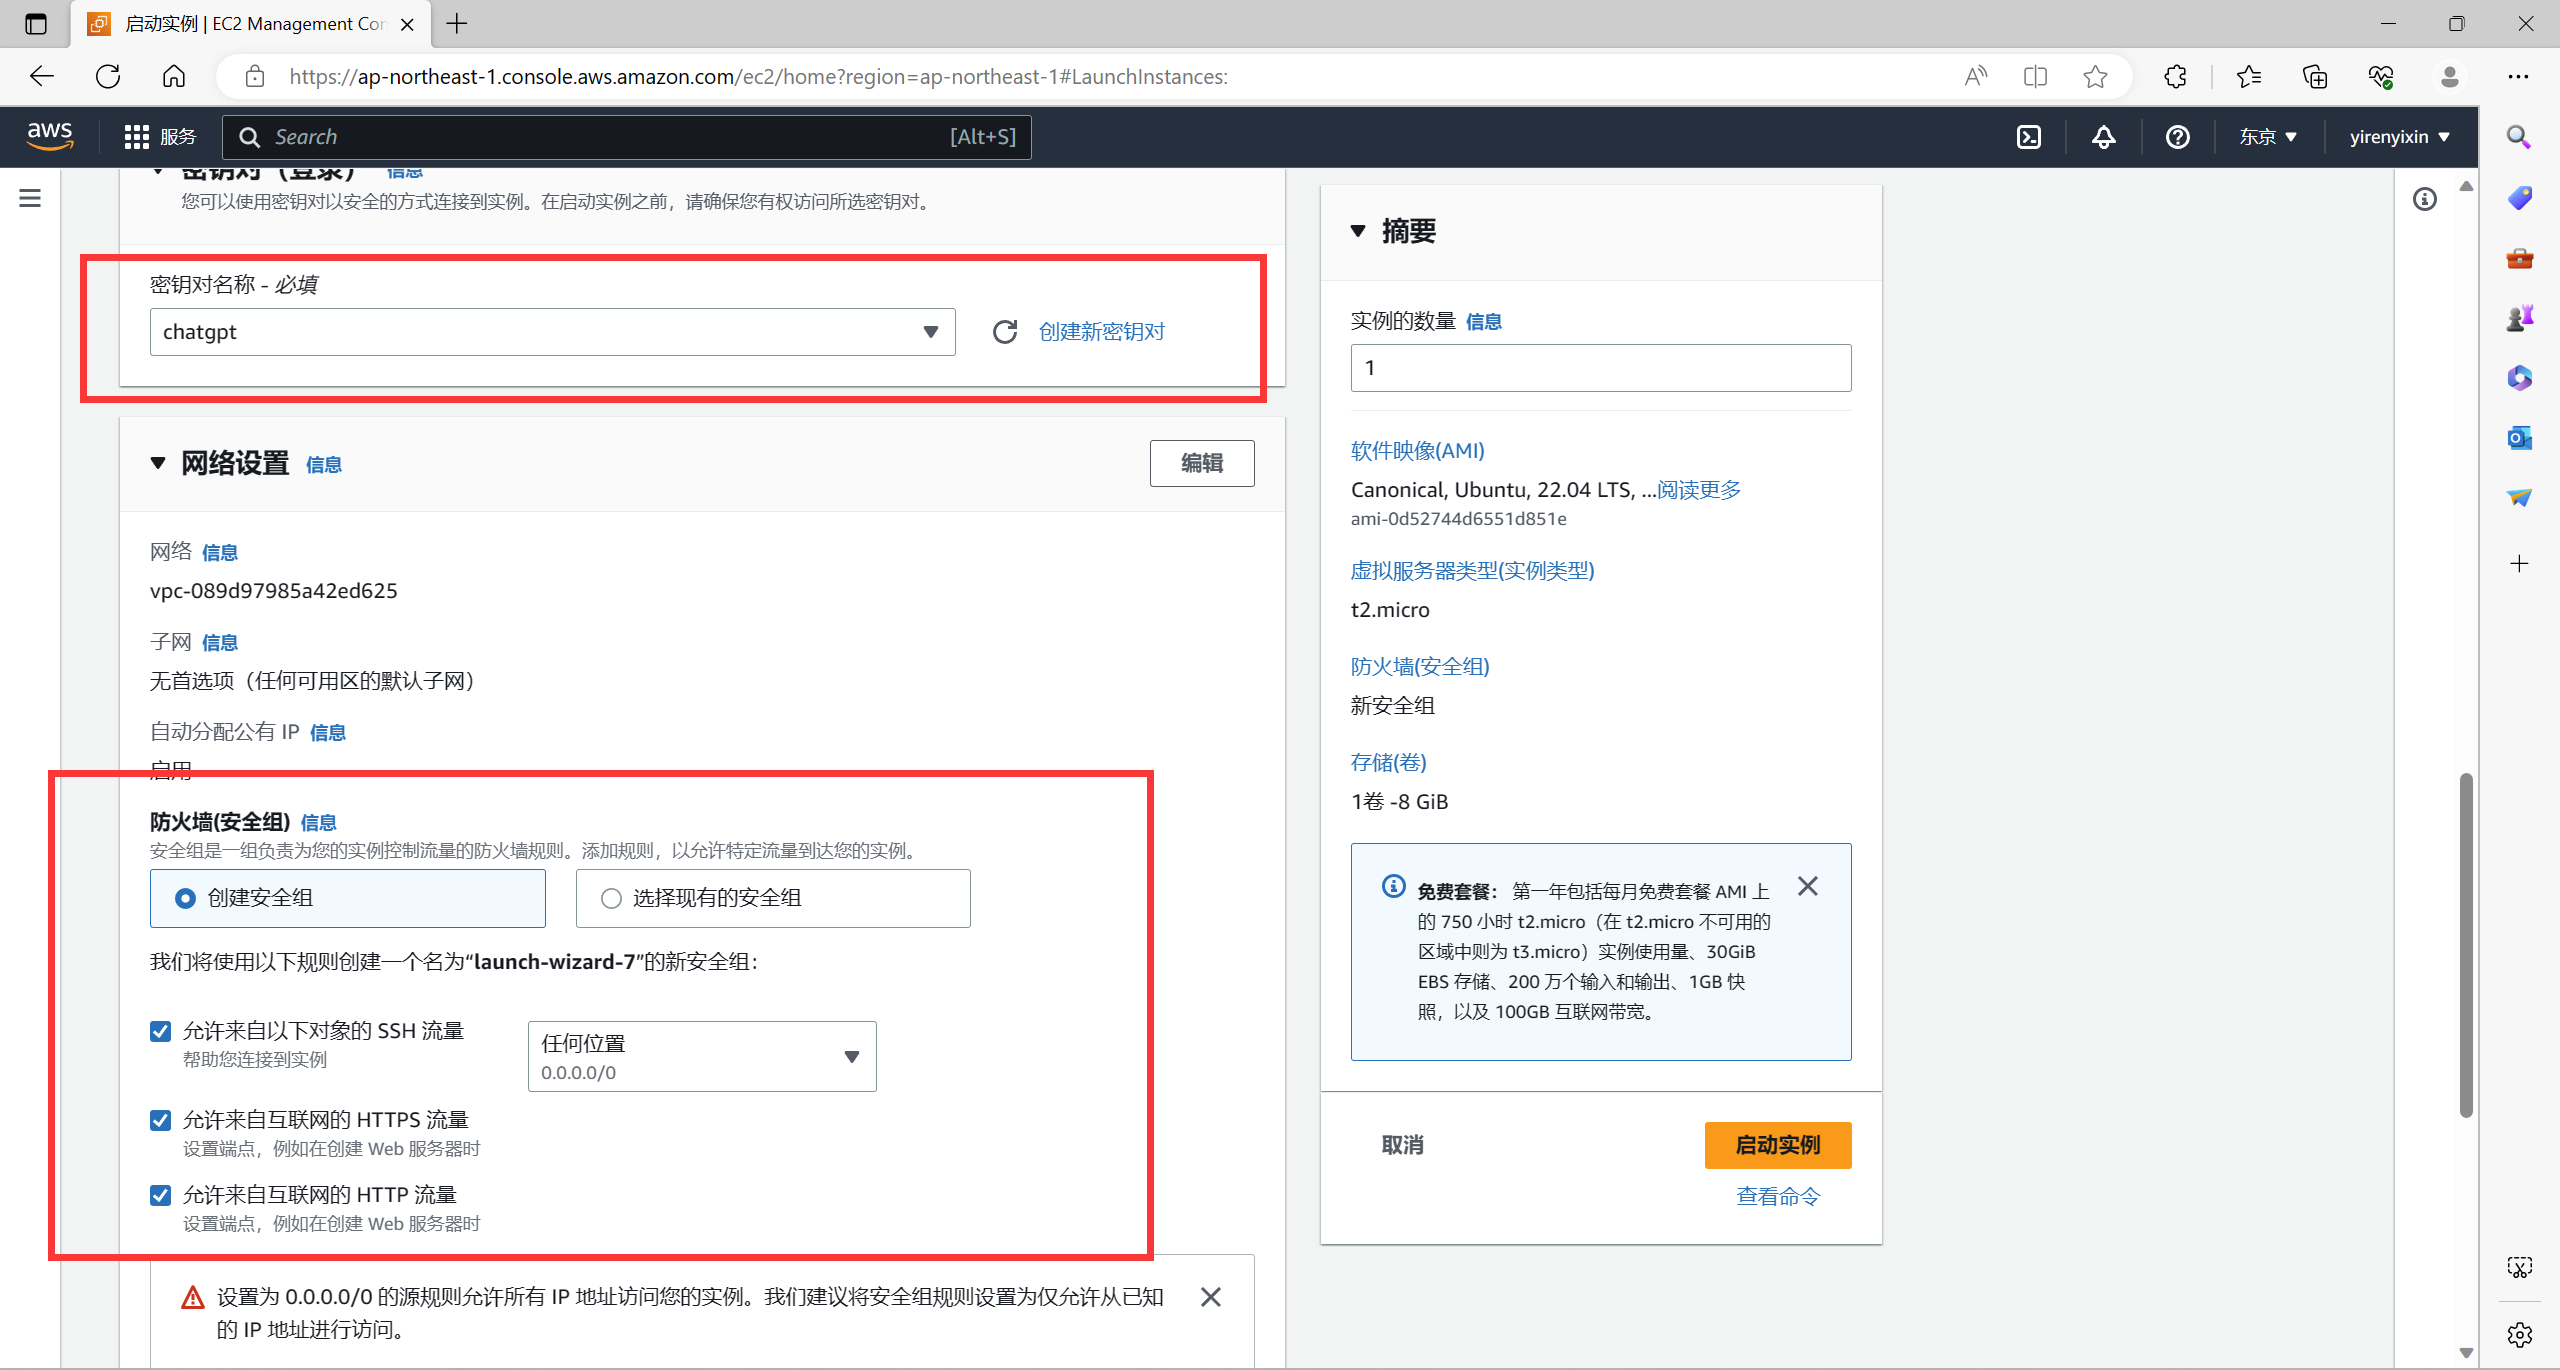Uncheck Allow SSH traffic checkbox
This screenshot has height=1370, width=2560.
pyautogui.click(x=160, y=1031)
